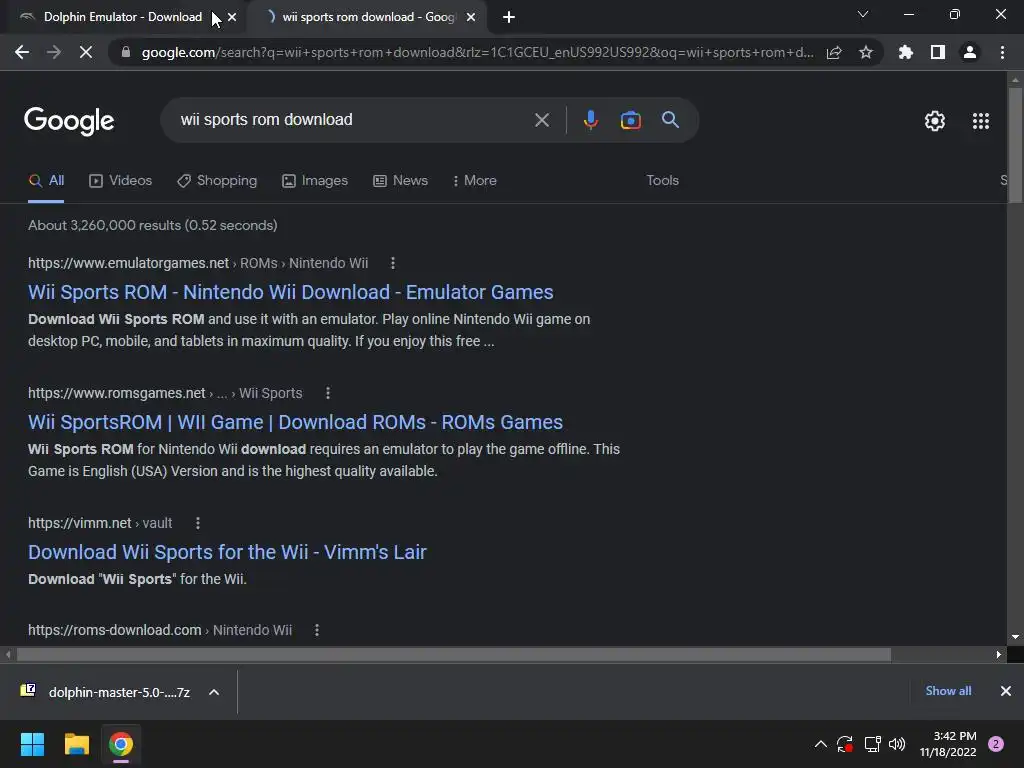Open Wii SportsROM ROMs Games link
1024x768 pixels.
[x=295, y=422]
